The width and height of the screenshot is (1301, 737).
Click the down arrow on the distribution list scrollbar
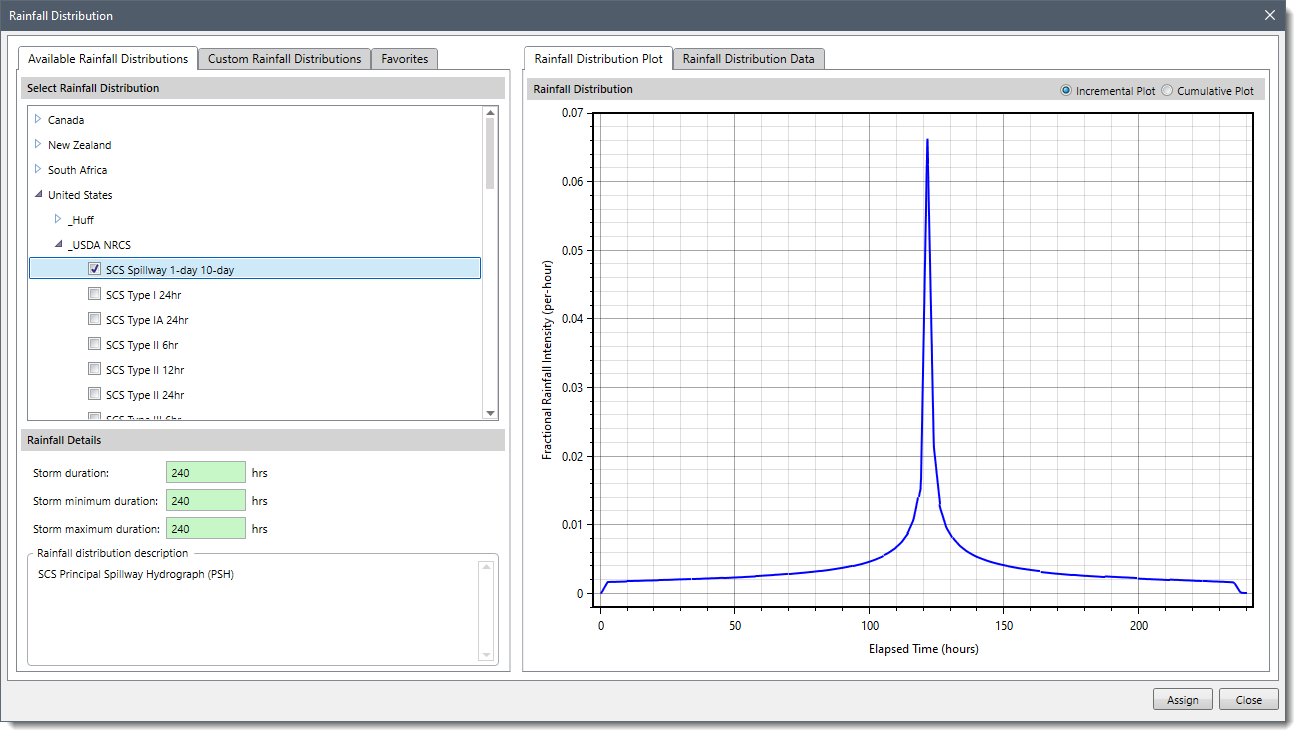tap(490, 412)
